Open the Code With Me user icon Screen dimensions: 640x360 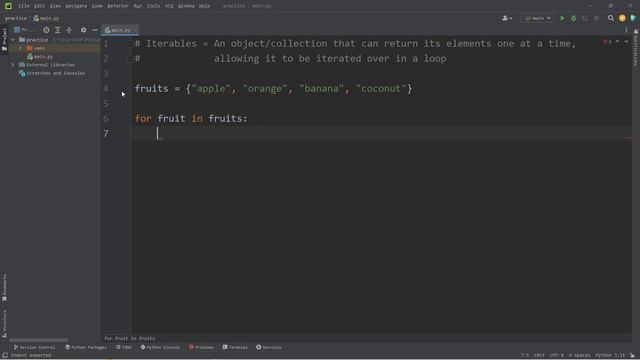pos(507,18)
